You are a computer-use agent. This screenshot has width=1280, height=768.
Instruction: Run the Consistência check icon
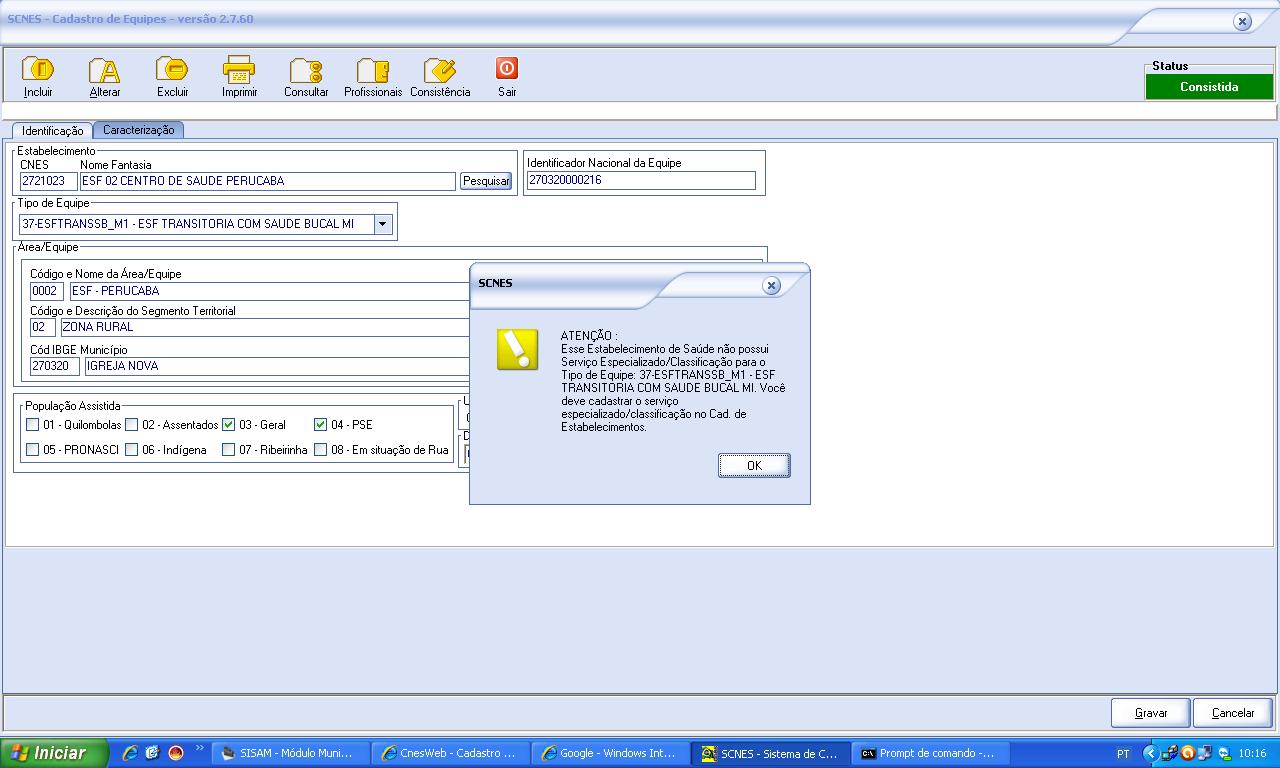click(x=440, y=70)
